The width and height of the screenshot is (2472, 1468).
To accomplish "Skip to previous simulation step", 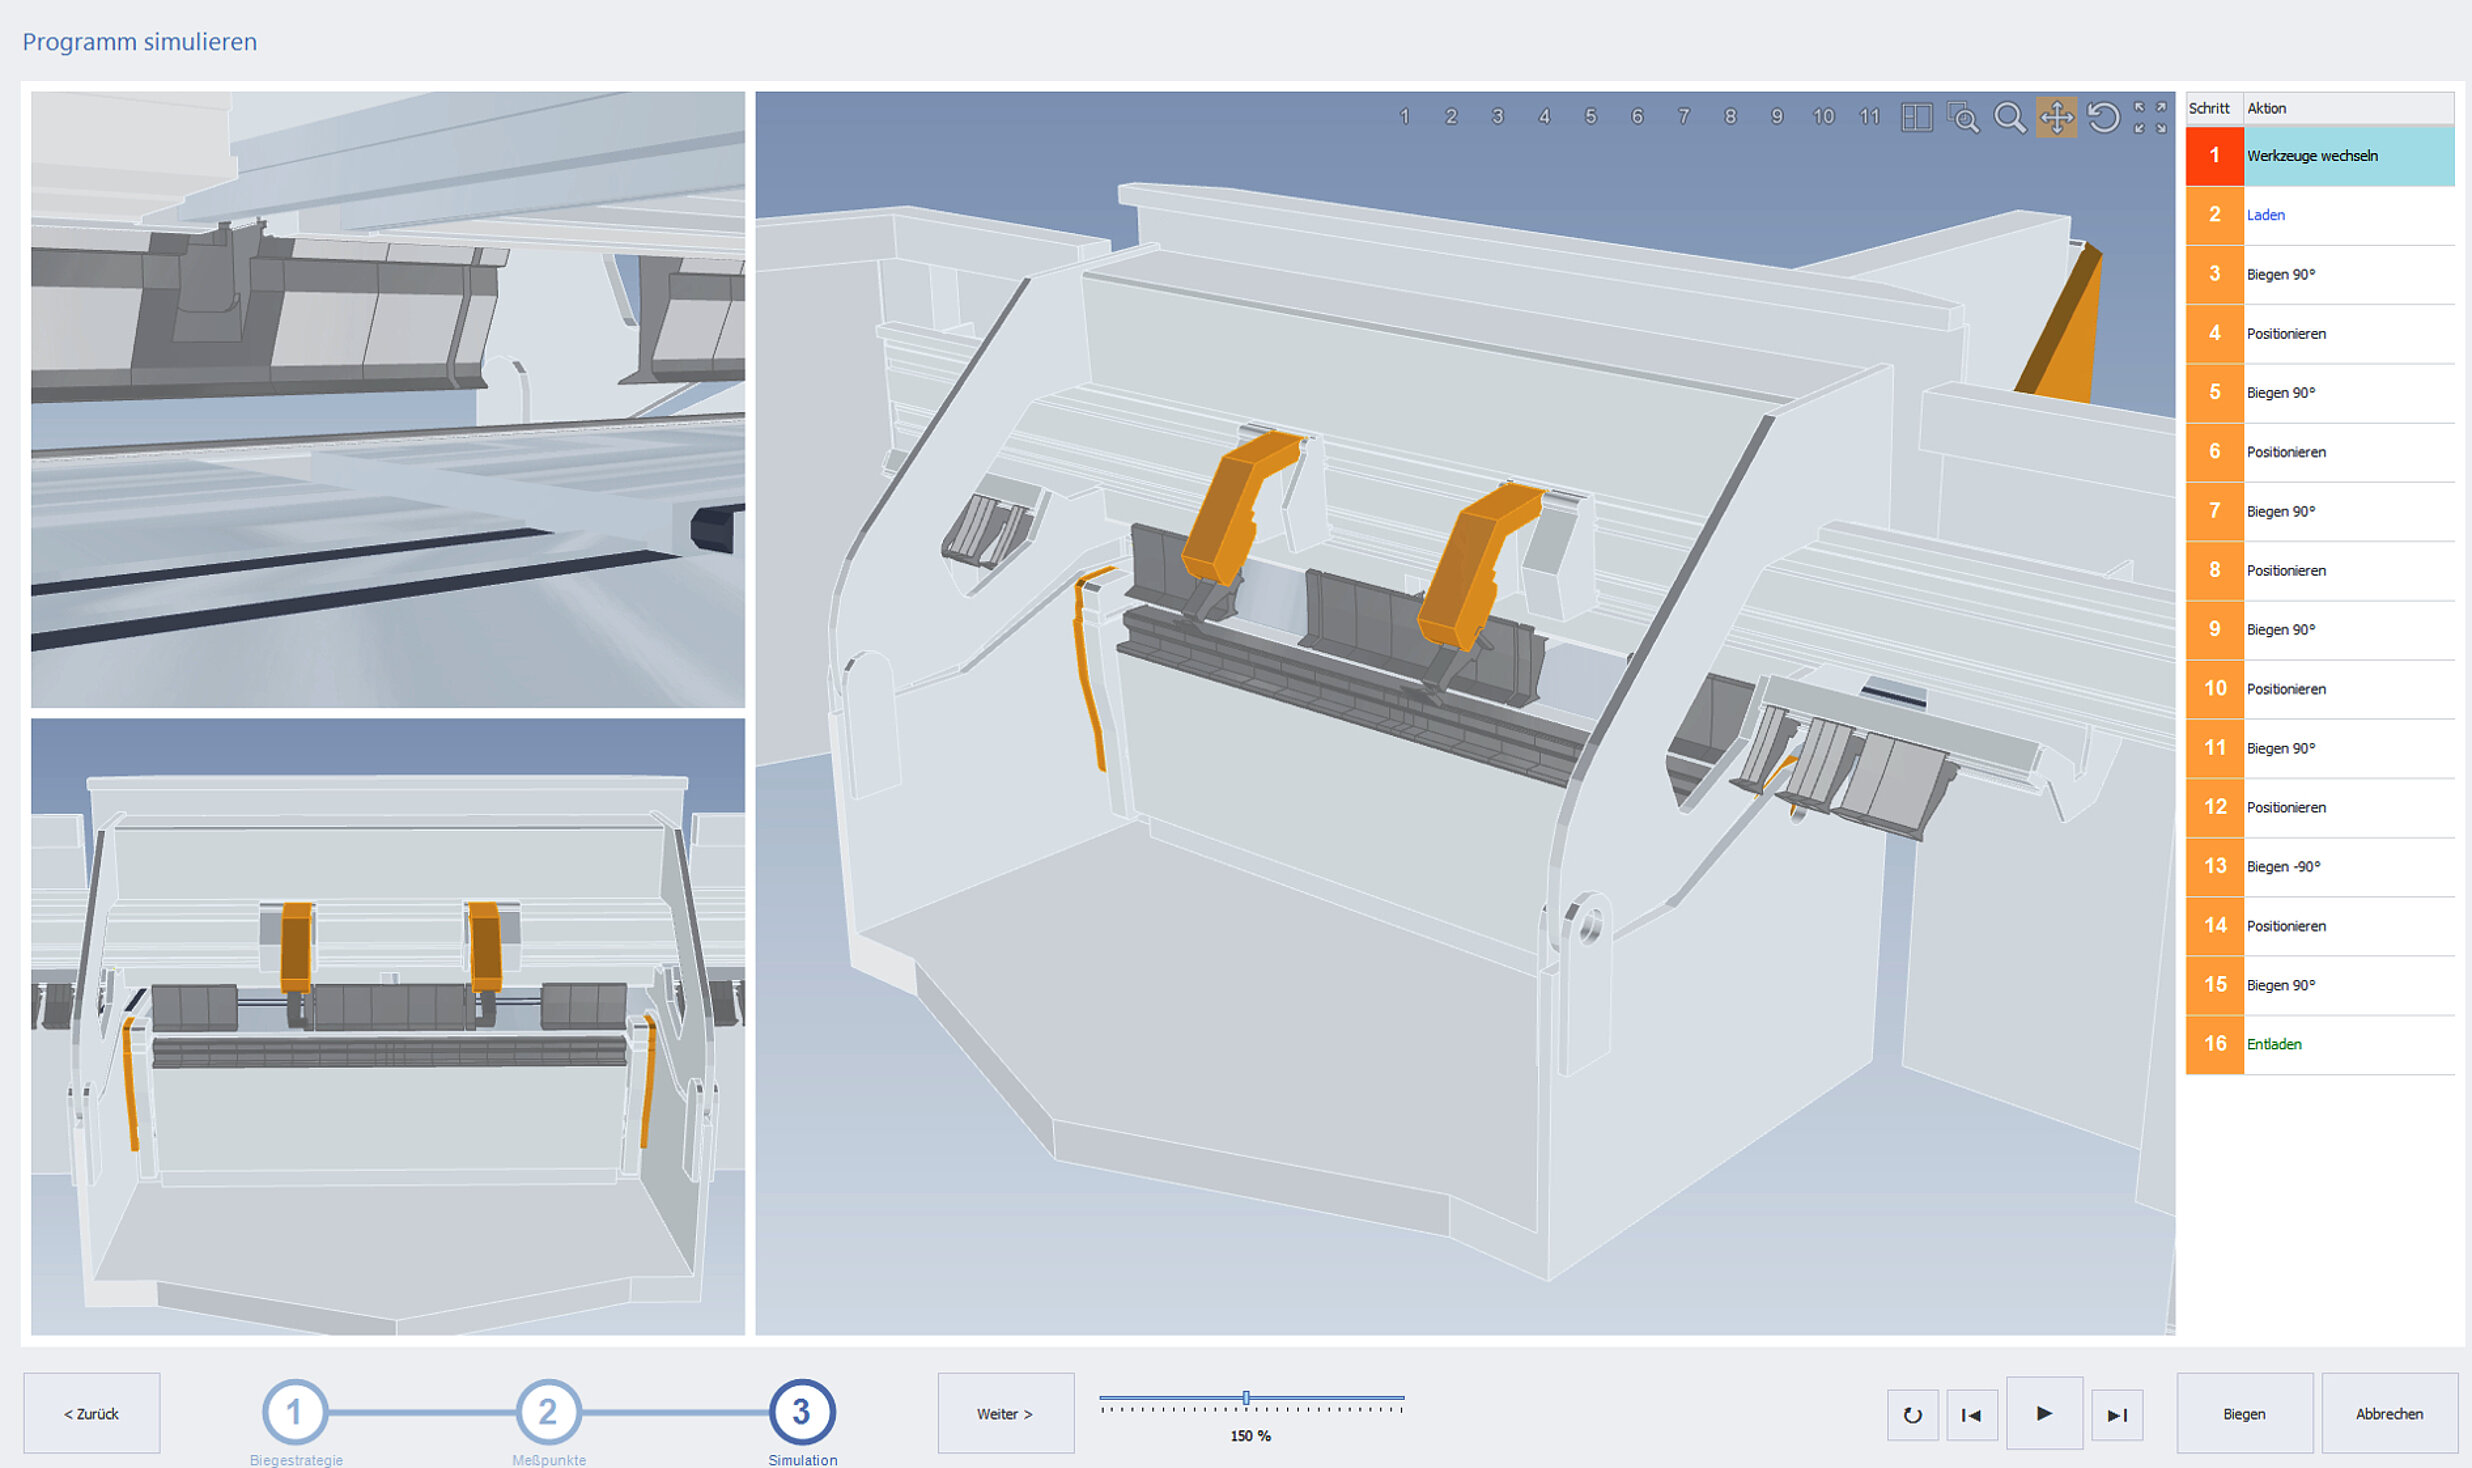I will click(1971, 1414).
